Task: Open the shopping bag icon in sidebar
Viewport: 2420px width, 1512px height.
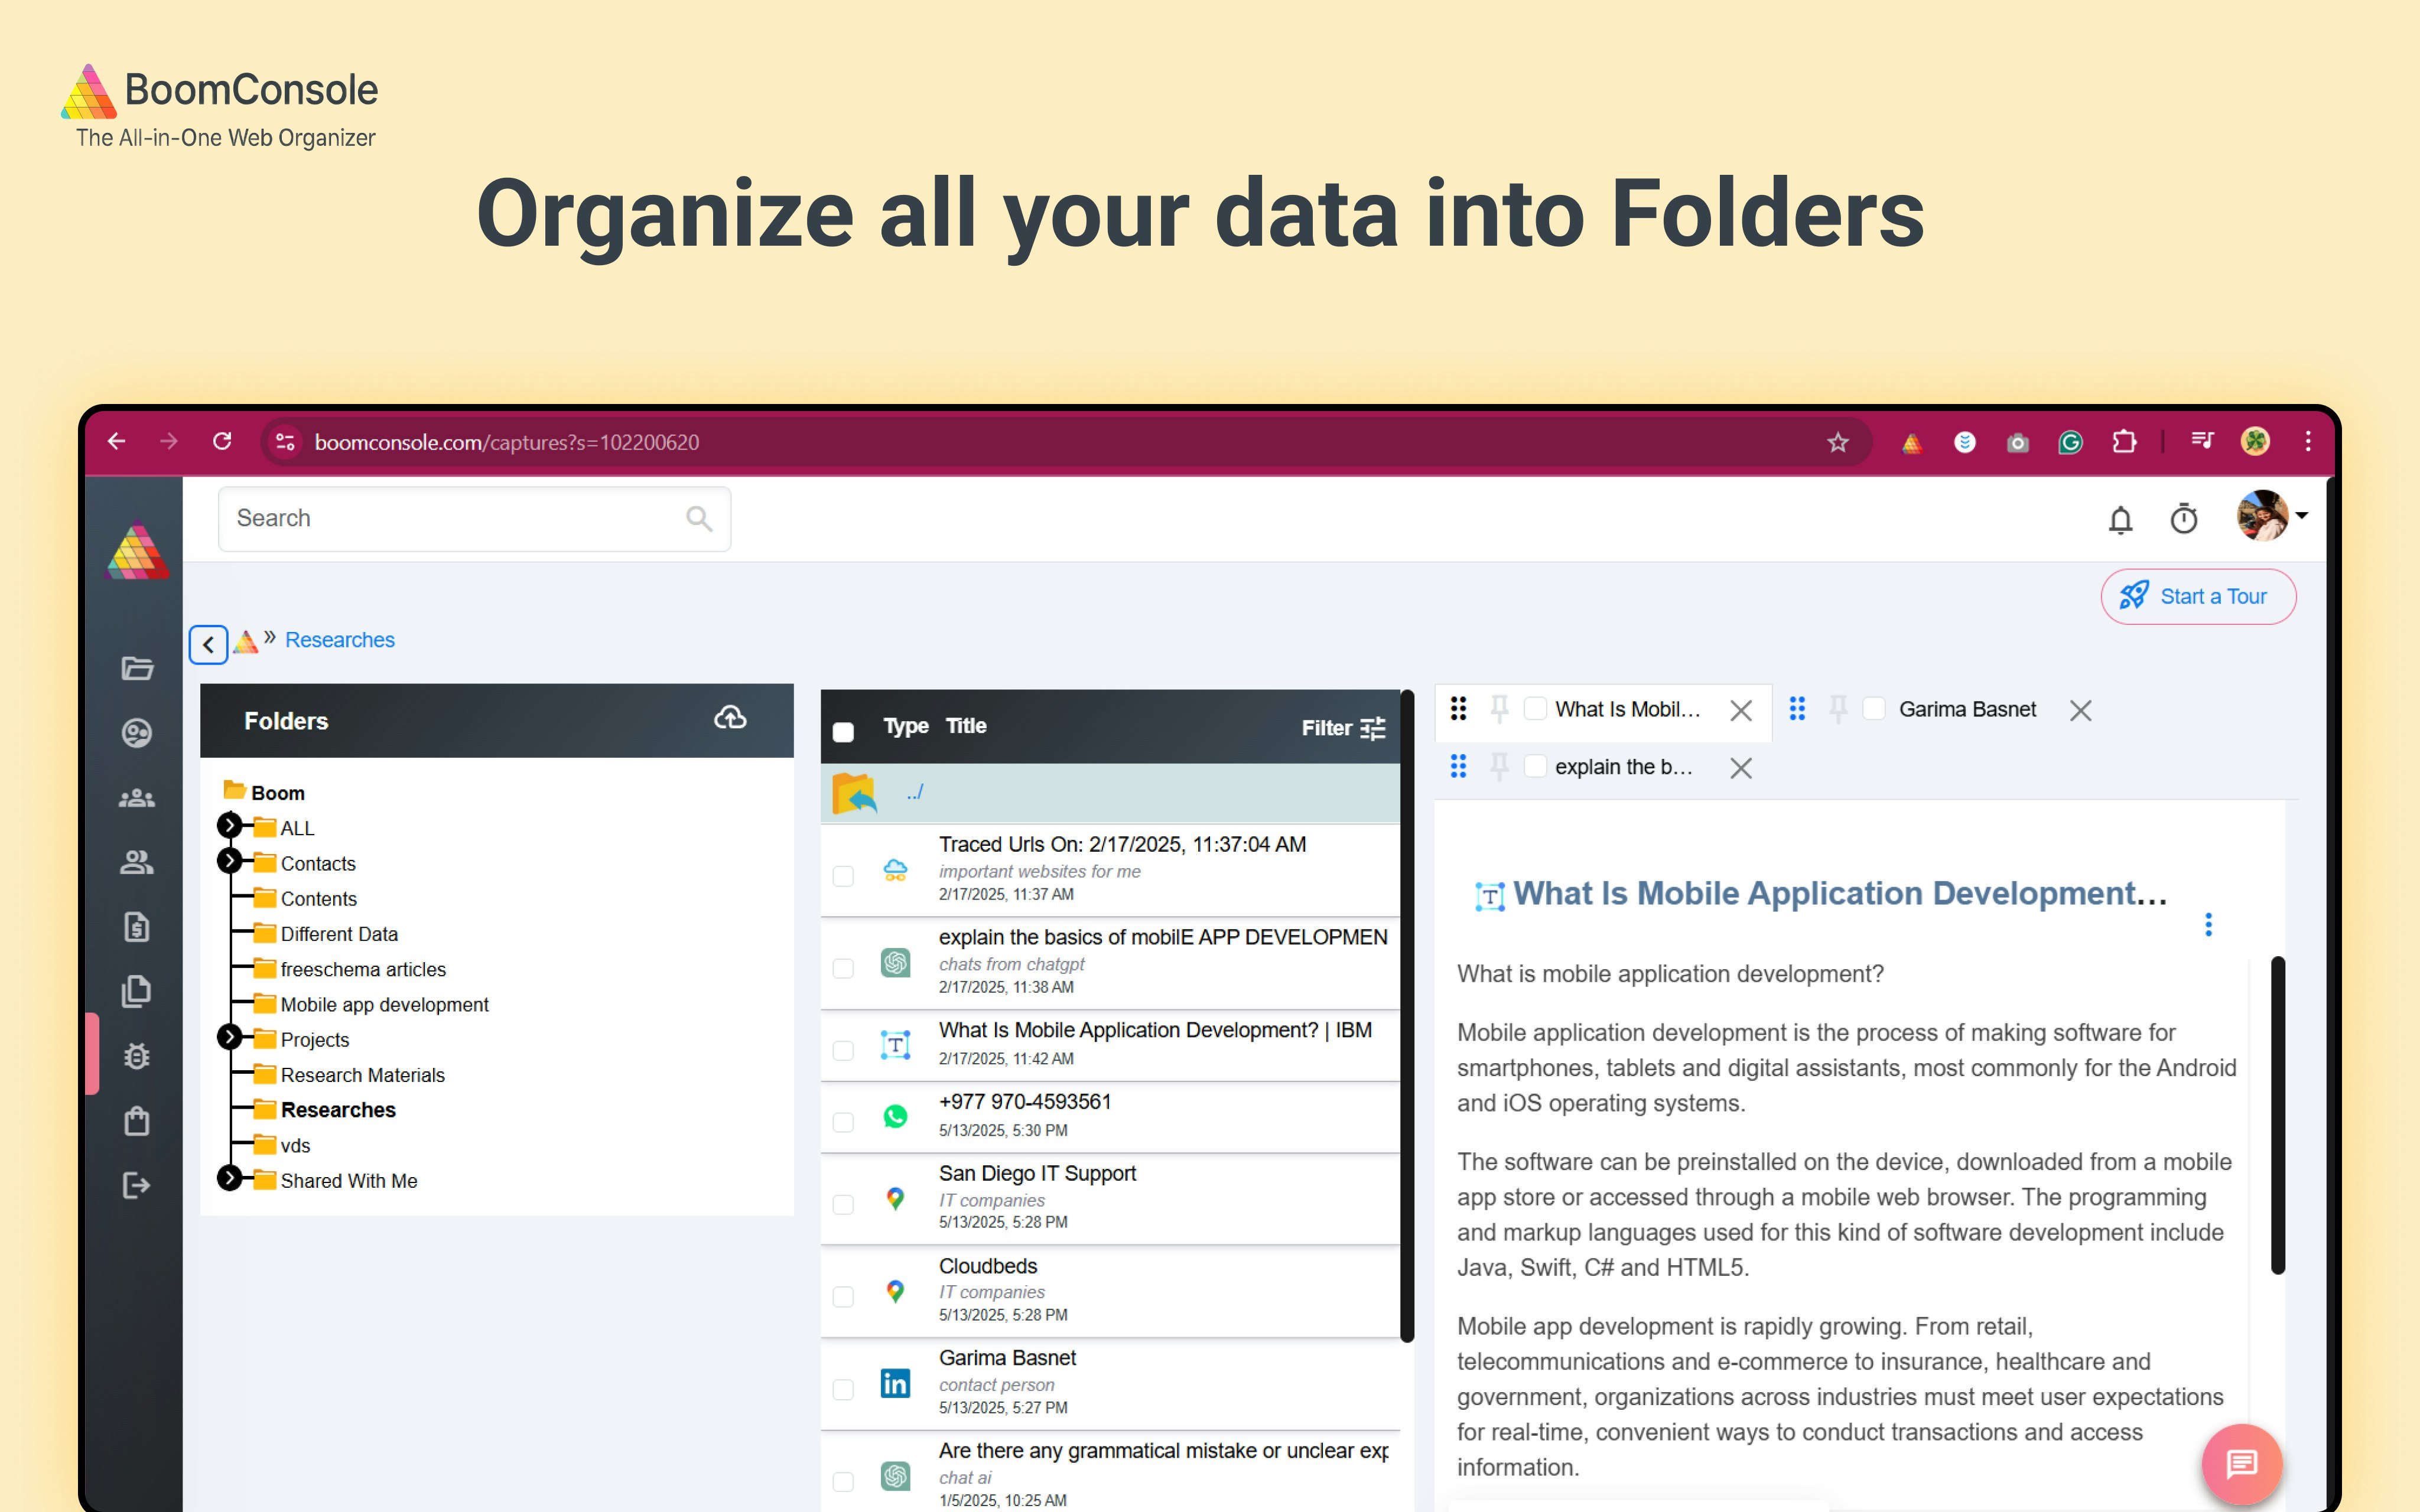Action: click(137, 1121)
